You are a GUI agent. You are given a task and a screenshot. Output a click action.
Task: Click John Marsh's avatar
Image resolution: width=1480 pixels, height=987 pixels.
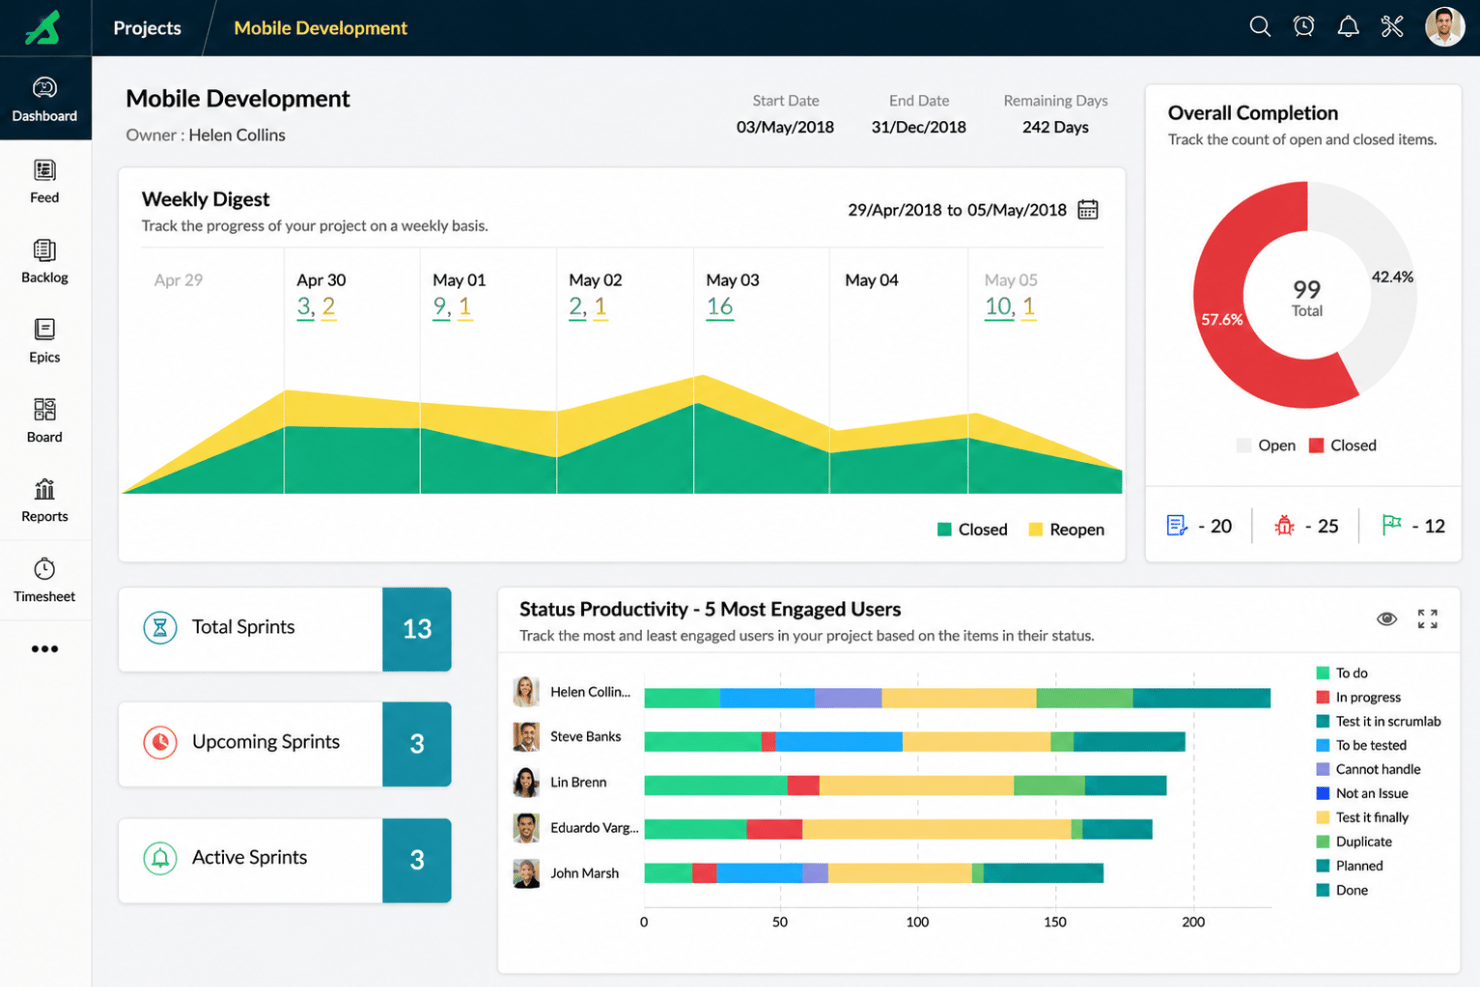point(526,874)
